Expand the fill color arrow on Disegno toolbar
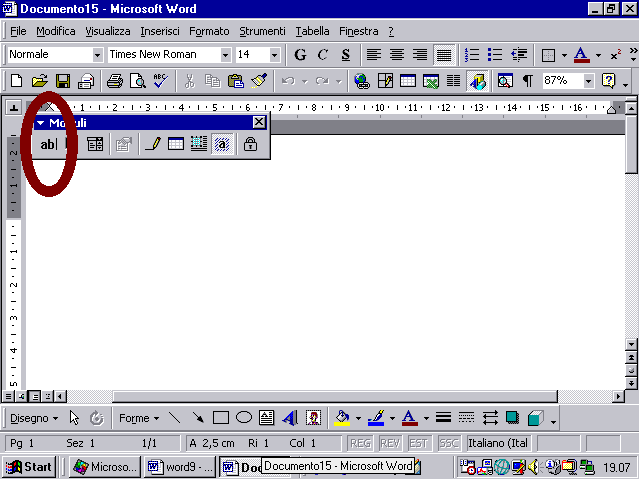This screenshot has height=479, width=639. [358, 418]
